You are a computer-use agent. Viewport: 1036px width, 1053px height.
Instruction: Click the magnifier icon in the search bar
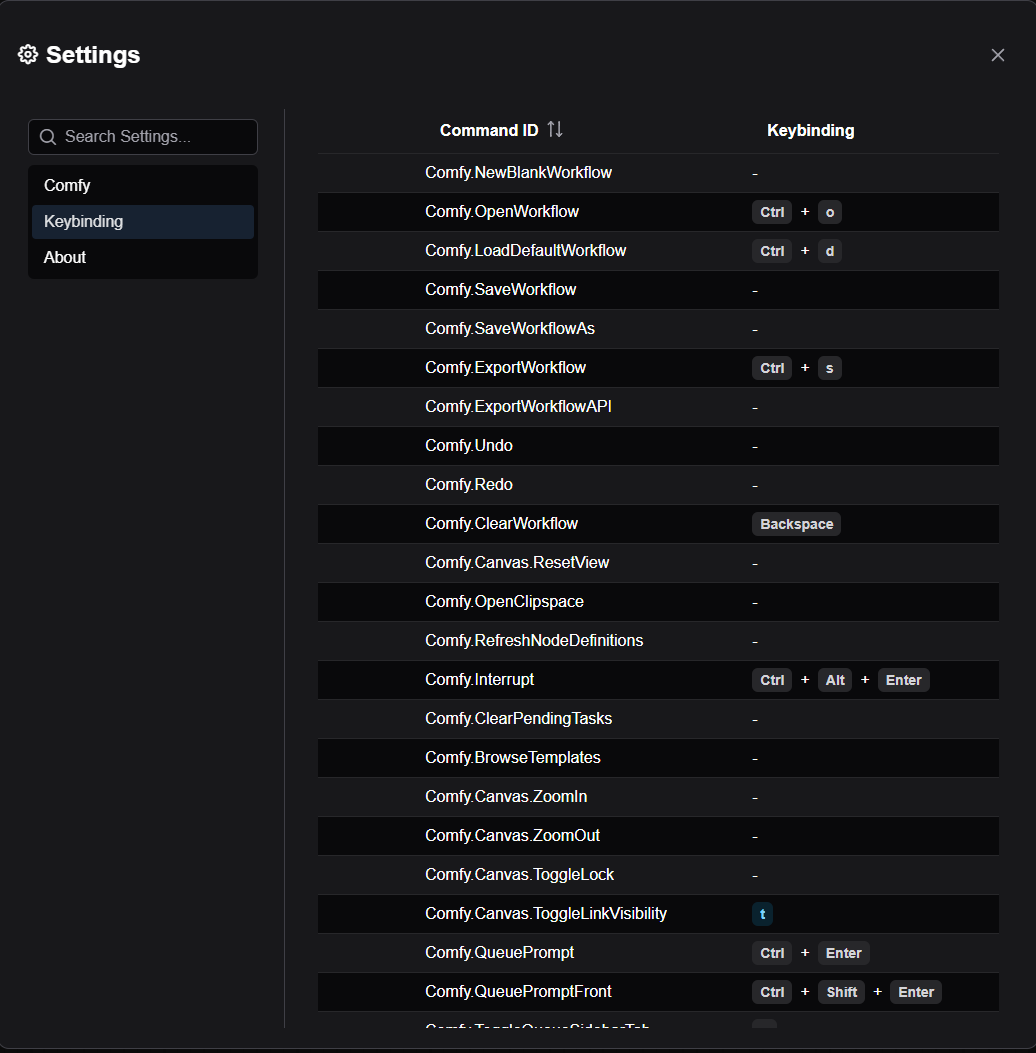47,136
